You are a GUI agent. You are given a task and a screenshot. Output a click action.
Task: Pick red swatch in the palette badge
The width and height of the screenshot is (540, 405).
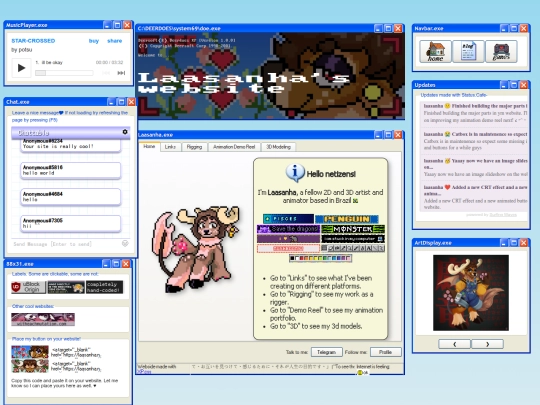tap(302, 258)
